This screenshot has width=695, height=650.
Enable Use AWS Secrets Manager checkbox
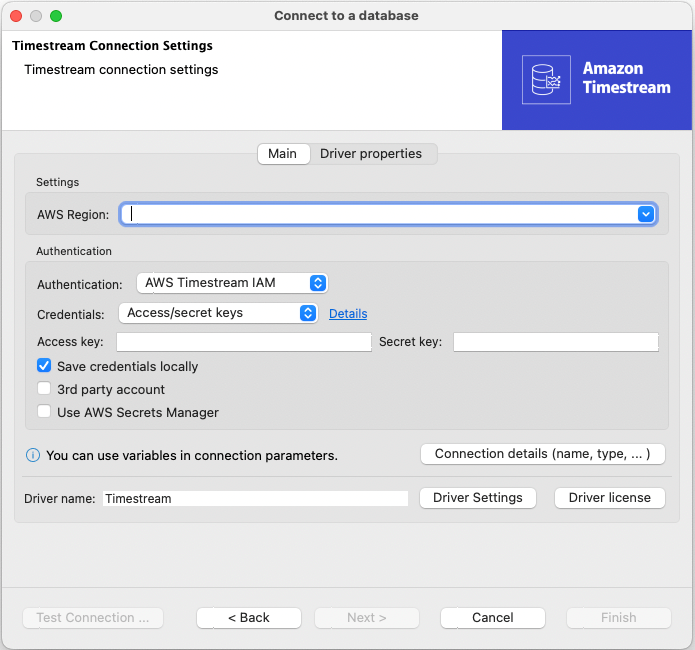[x=44, y=412]
